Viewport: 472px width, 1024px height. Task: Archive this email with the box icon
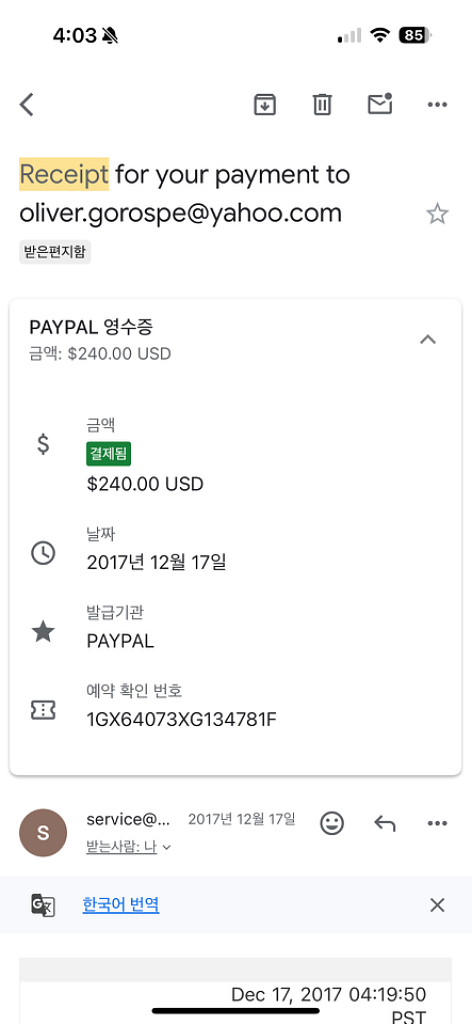pyautogui.click(x=264, y=104)
